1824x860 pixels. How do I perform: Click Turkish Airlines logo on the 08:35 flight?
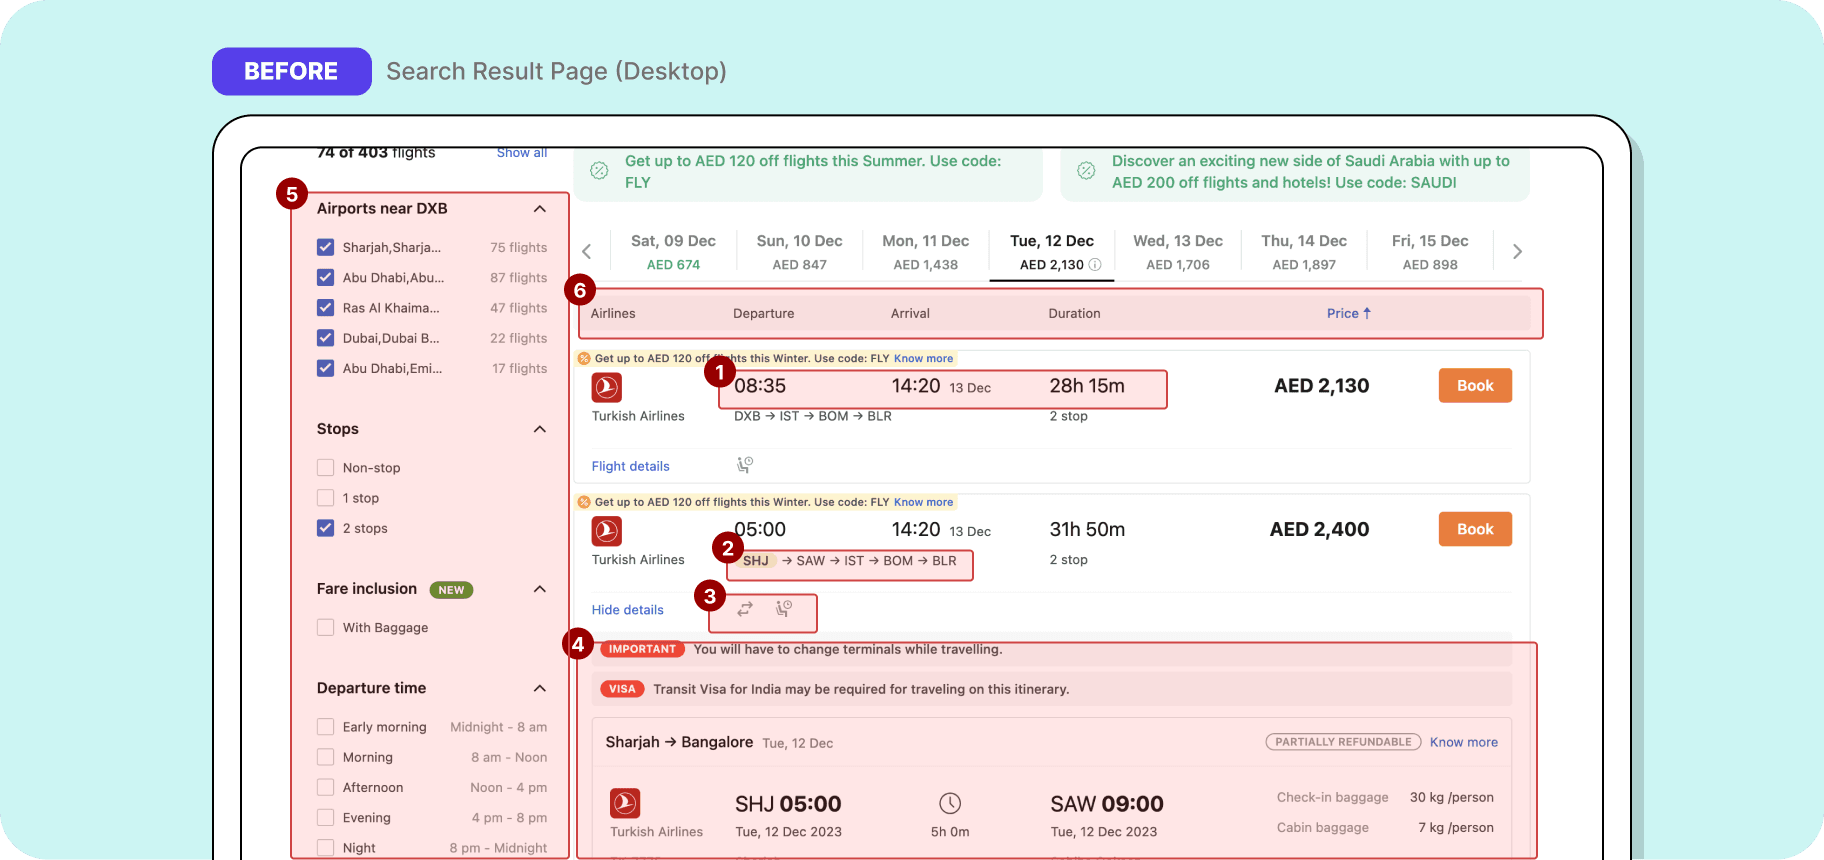click(x=607, y=387)
